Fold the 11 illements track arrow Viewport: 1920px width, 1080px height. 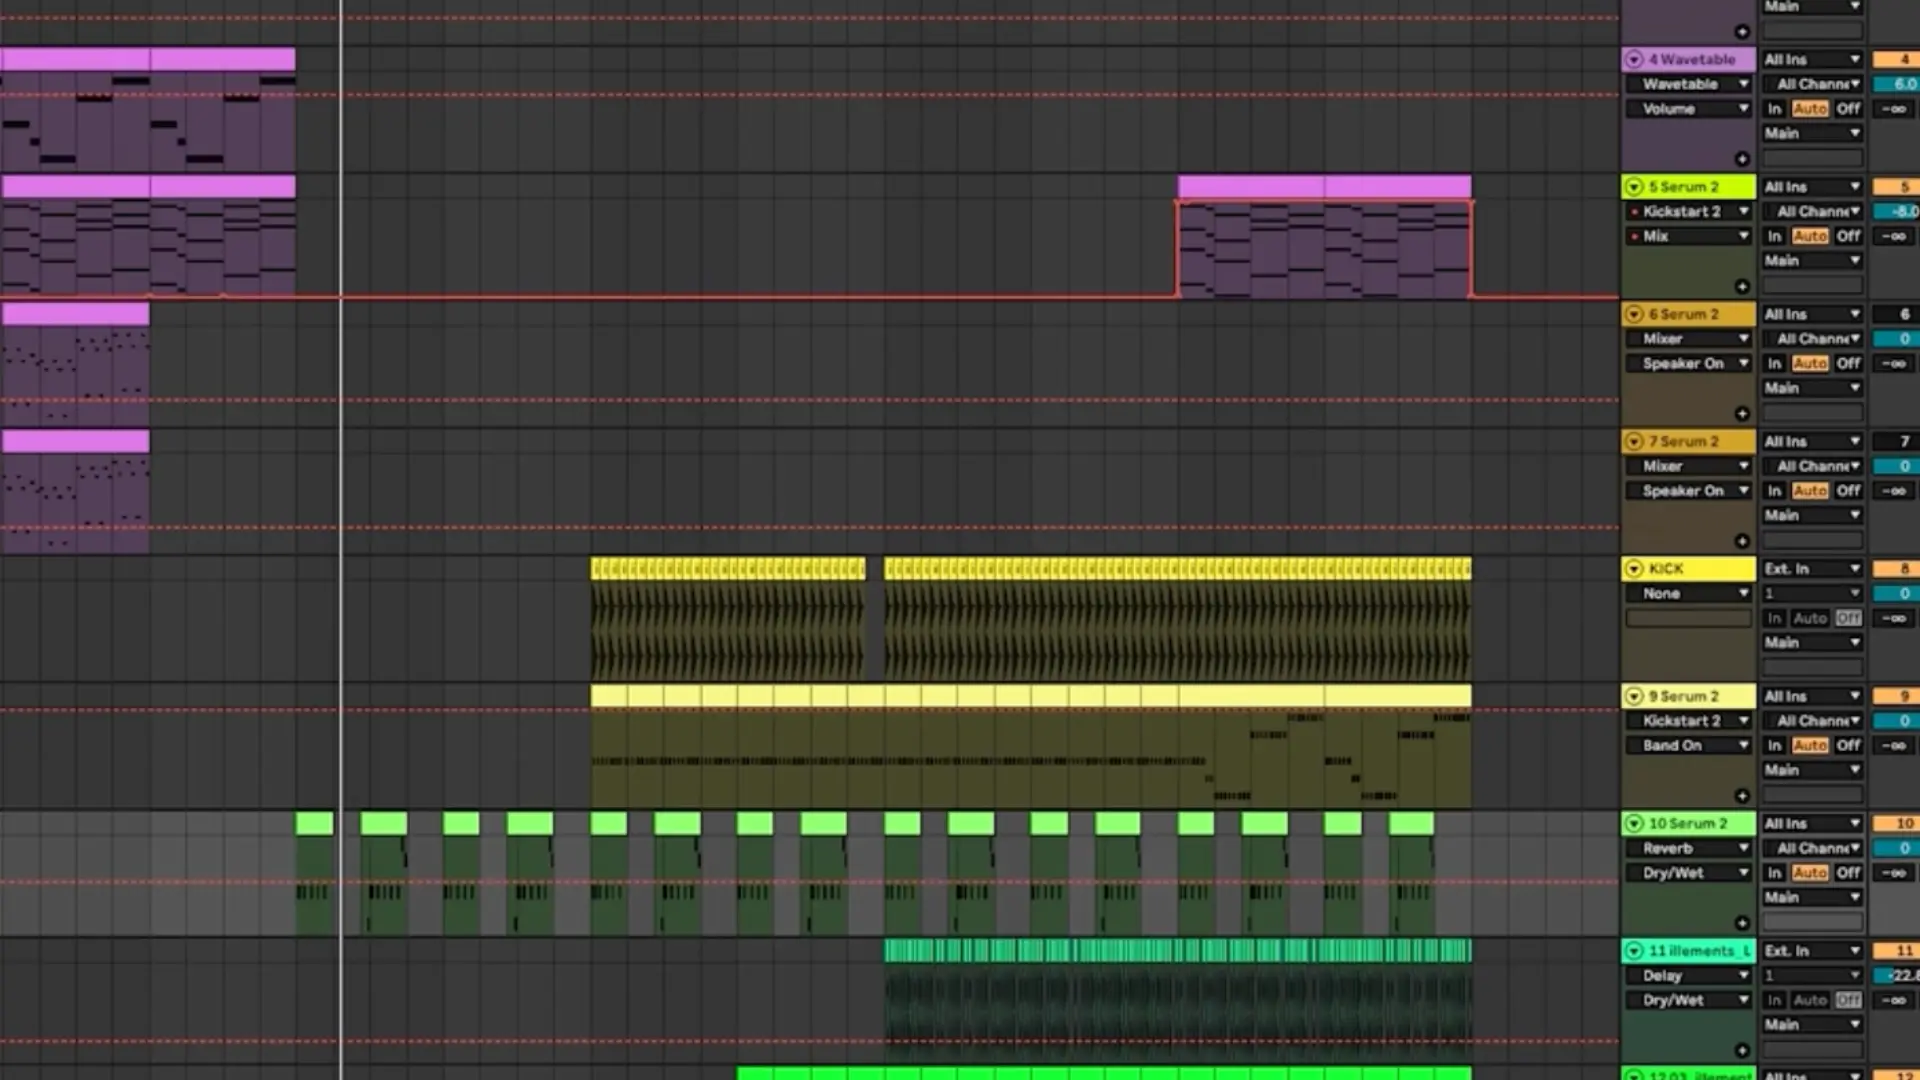(x=1634, y=951)
